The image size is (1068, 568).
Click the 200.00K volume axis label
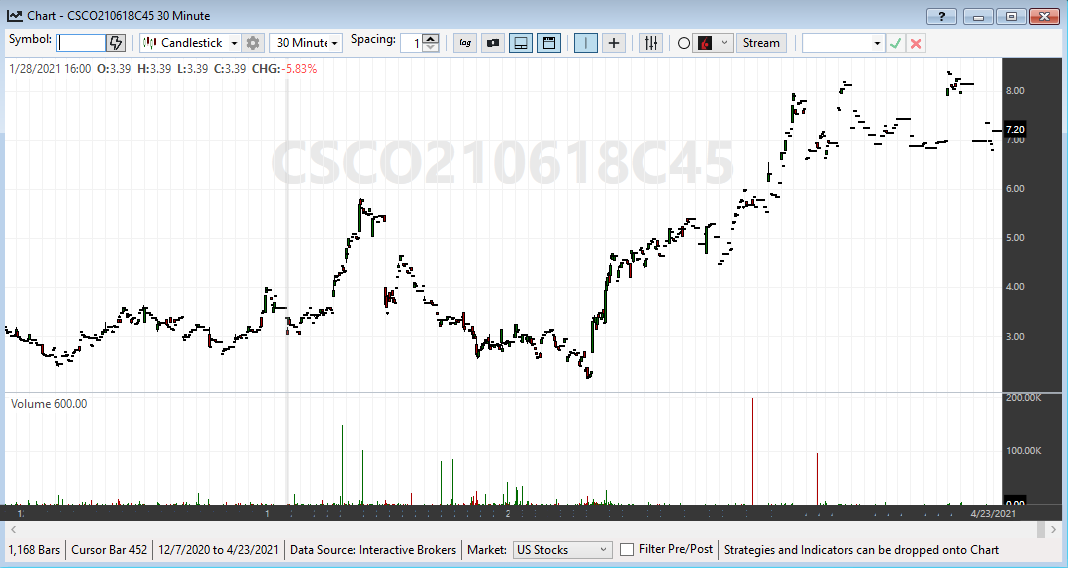[x=1024, y=397]
